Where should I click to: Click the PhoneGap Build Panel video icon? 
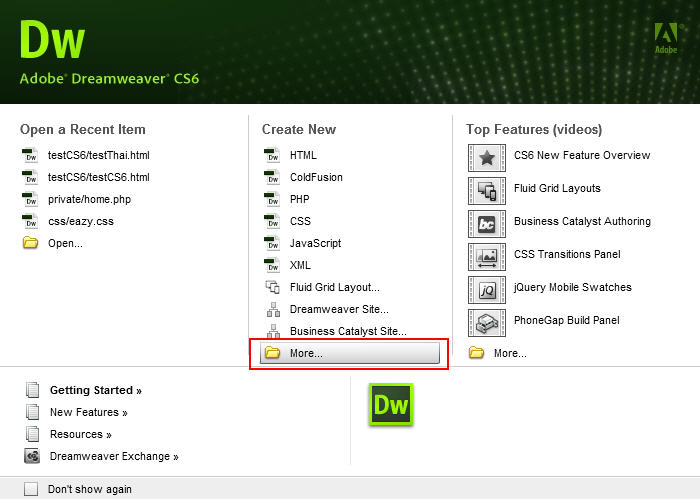[487, 323]
